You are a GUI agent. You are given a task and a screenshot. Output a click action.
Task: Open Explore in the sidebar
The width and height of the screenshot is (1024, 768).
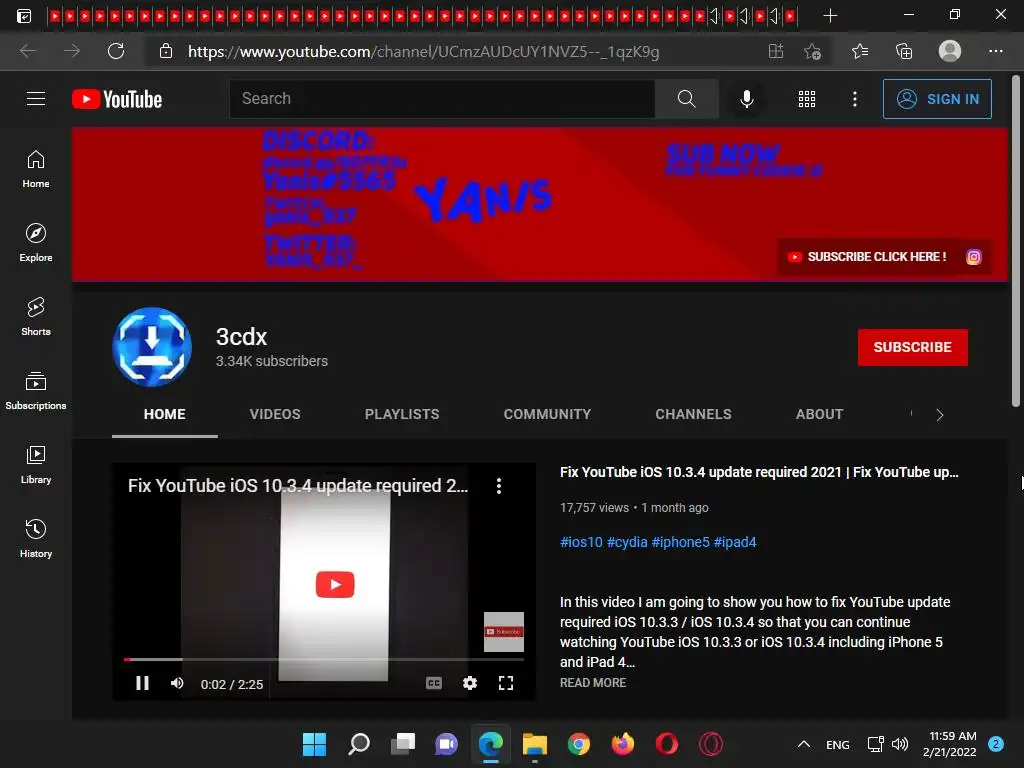pos(36,243)
